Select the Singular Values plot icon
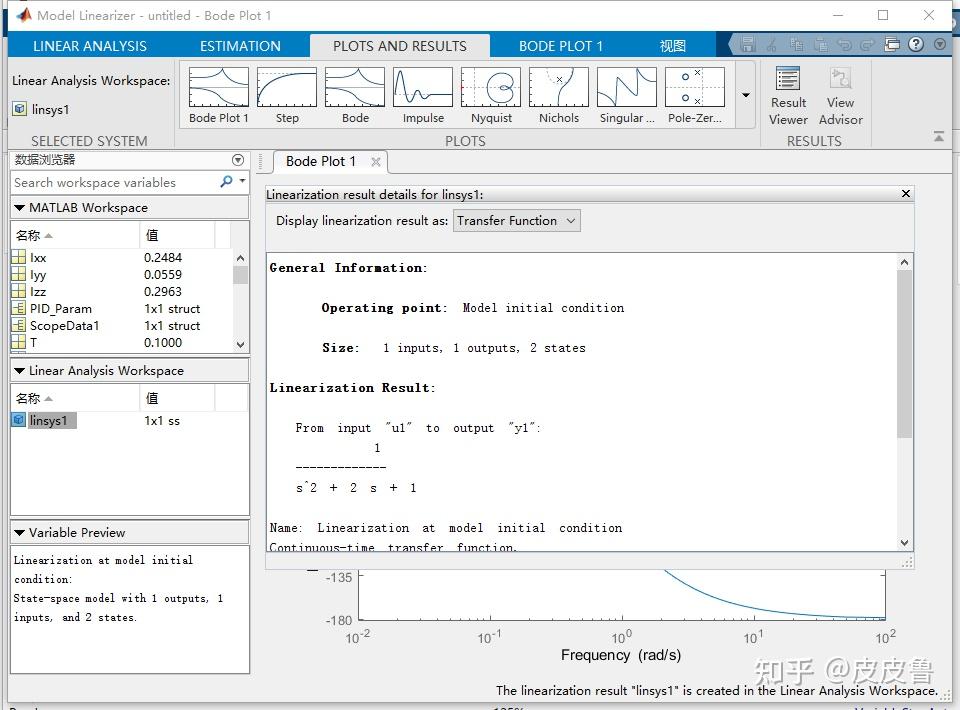The width and height of the screenshot is (960, 710). [626, 88]
